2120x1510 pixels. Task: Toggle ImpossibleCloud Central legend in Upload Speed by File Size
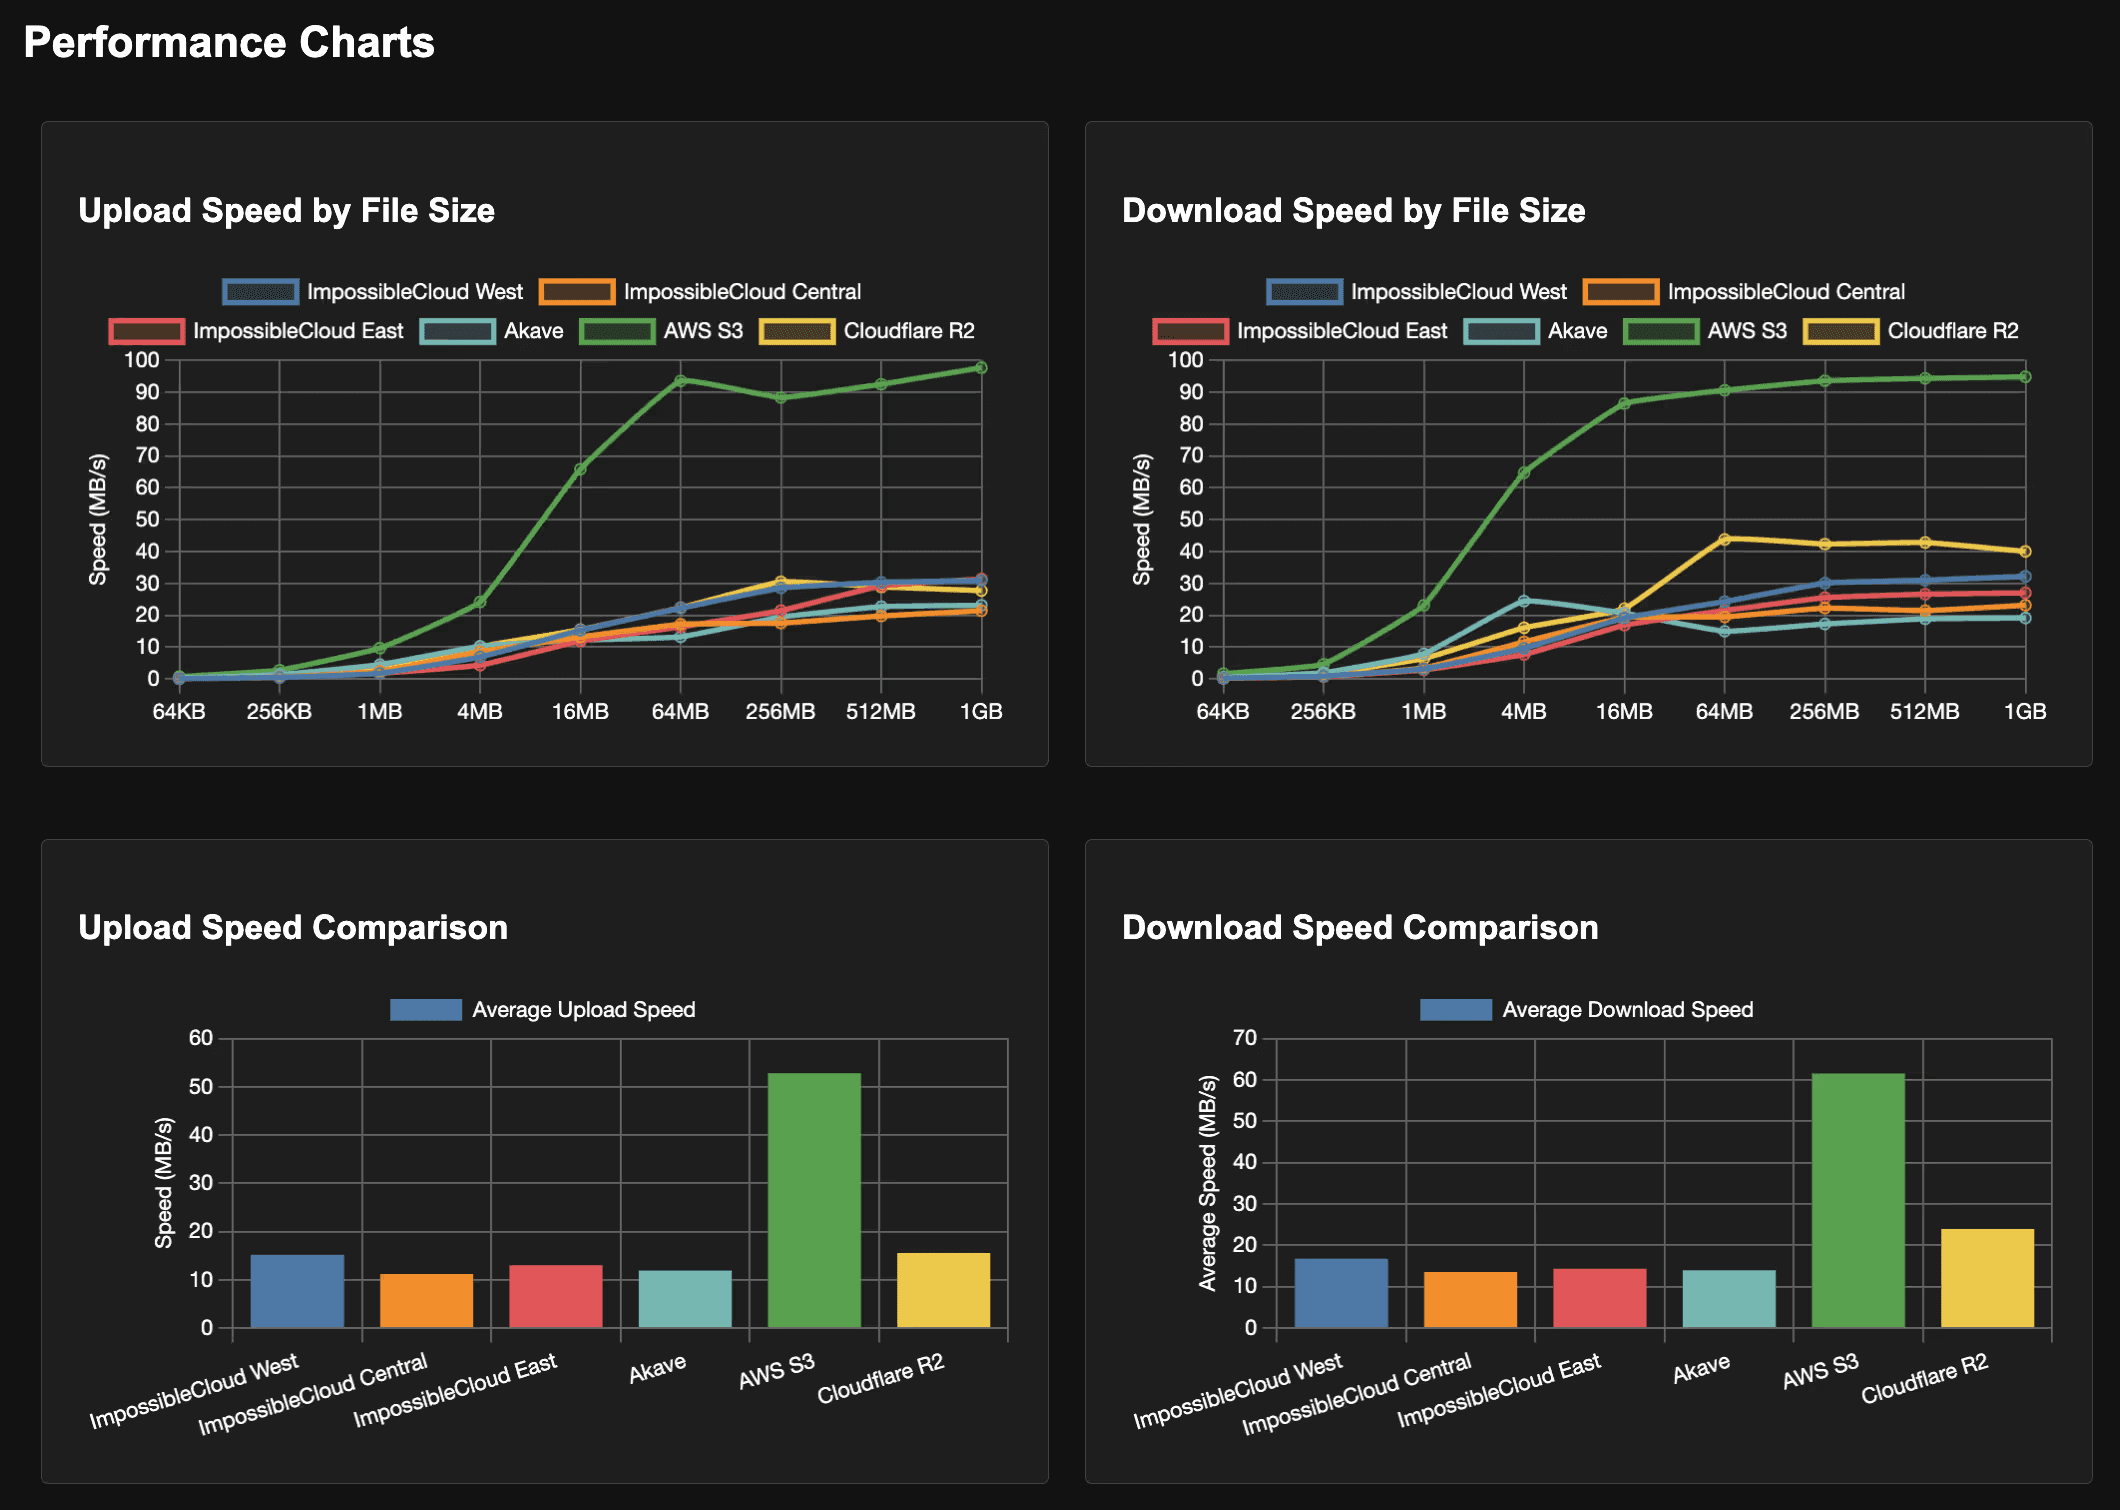pyautogui.click(x=700, y=292)
